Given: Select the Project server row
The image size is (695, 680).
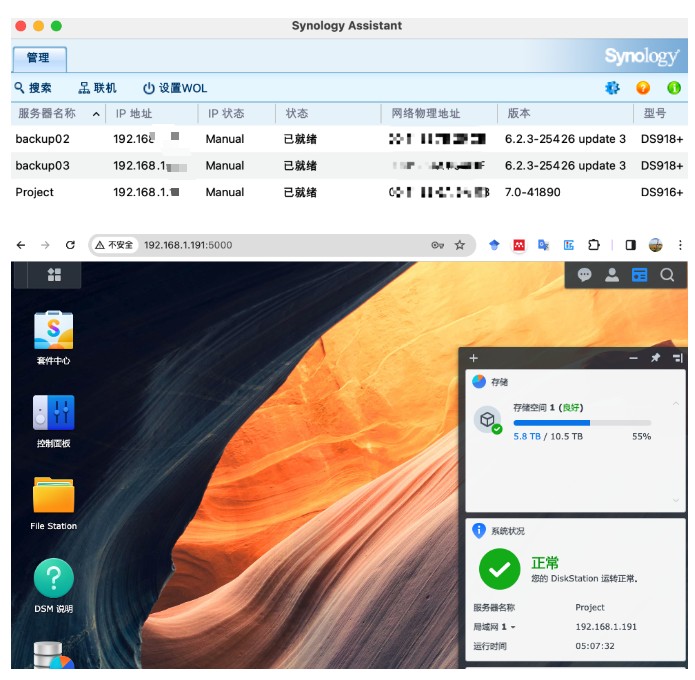Looking at the screenshot, I should click(x=349, y=192).
